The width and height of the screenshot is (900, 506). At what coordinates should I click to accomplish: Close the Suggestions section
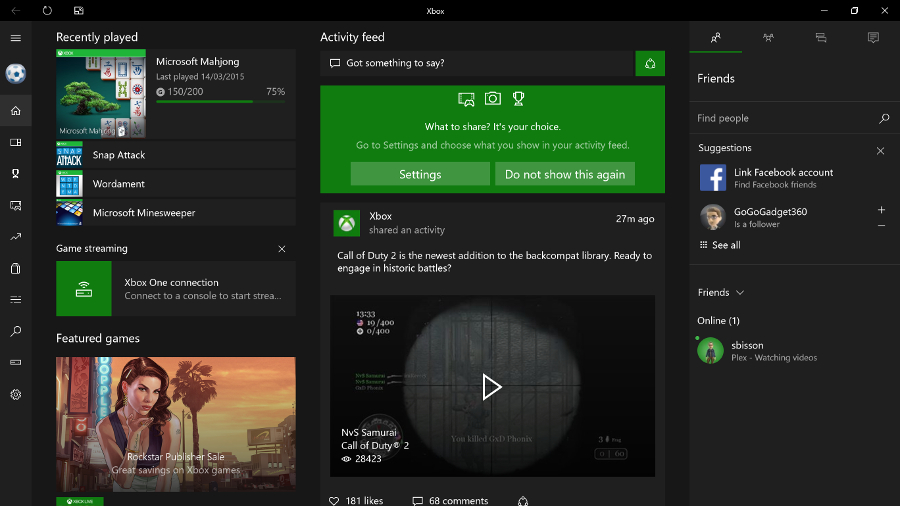pyautogui.click(x=880, y=151)
